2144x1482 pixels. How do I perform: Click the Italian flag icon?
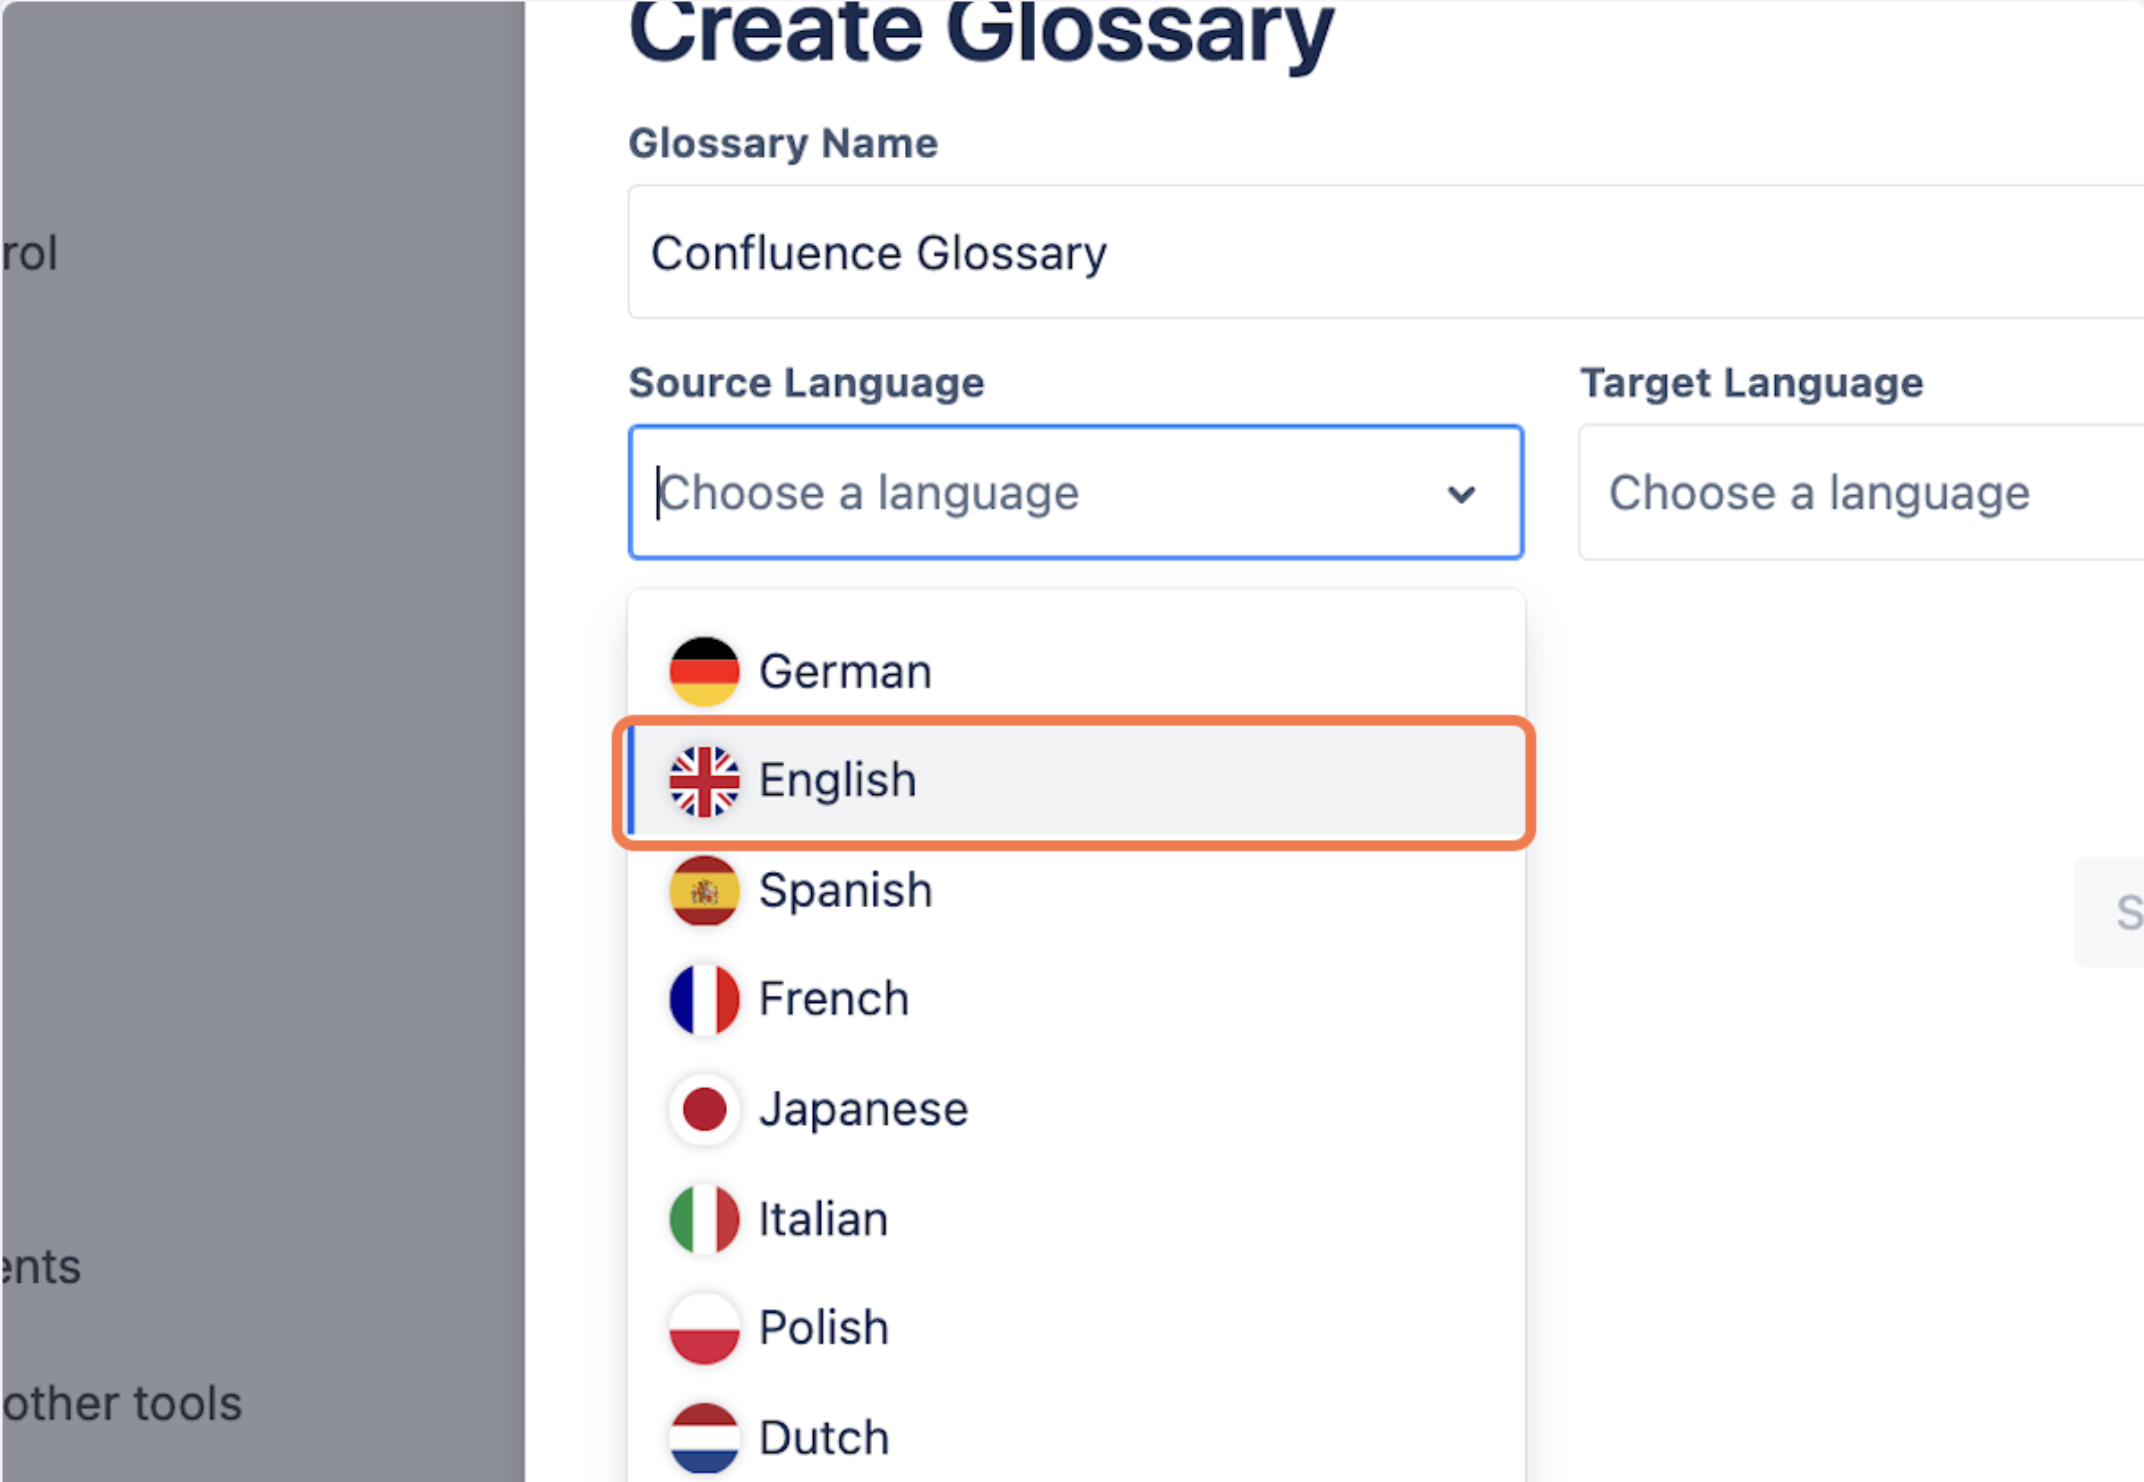704,1219
